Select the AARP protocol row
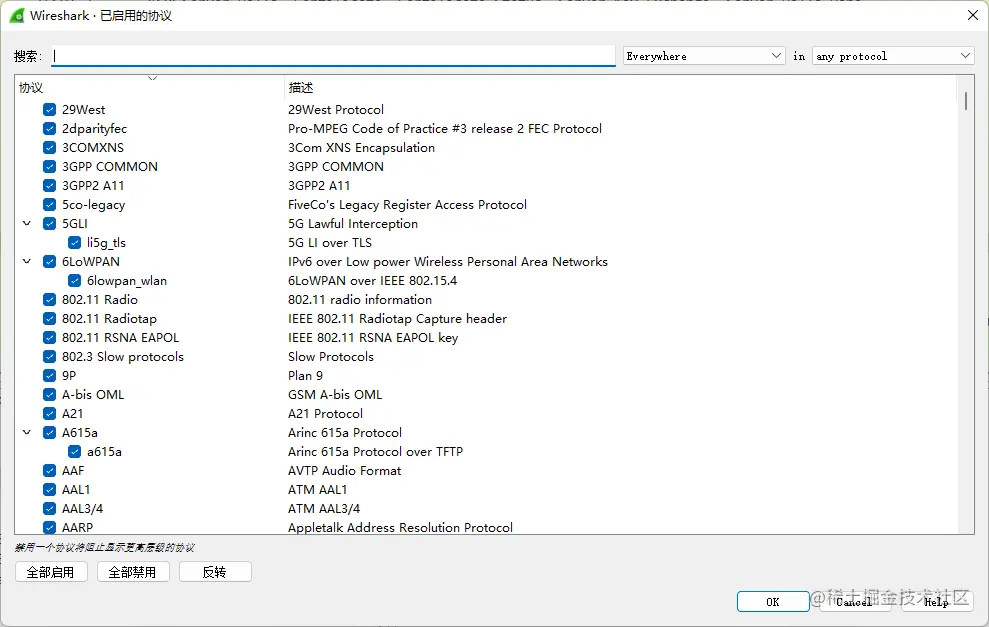 (486, 527)
